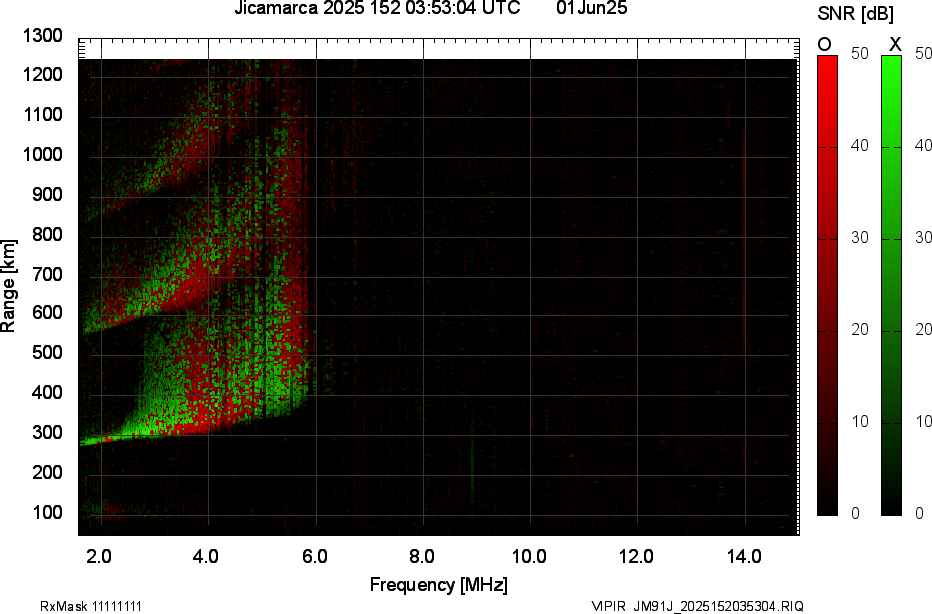The image size is (932, 614).
Task: Click the 'X' label above green color bar
Action: click(895, 45)
